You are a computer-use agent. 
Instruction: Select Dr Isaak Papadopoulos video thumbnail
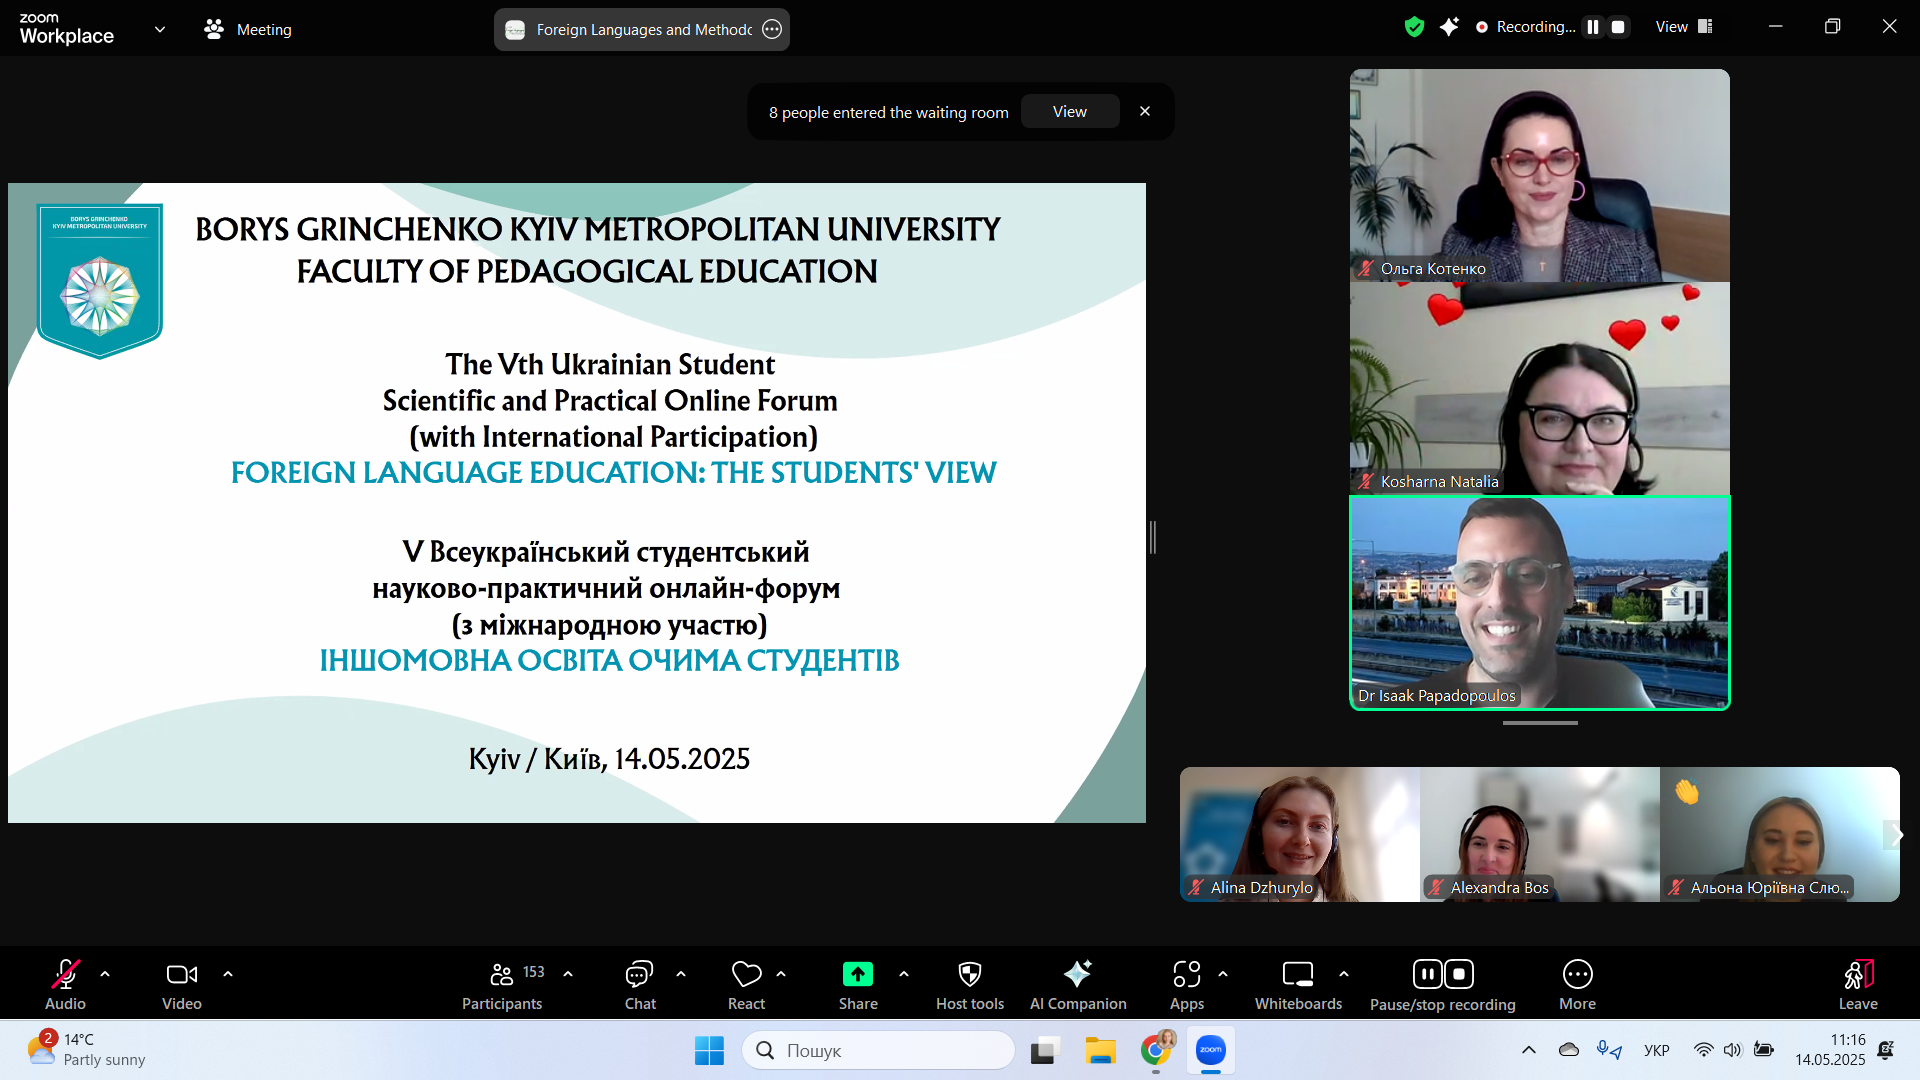(1539, 603)
